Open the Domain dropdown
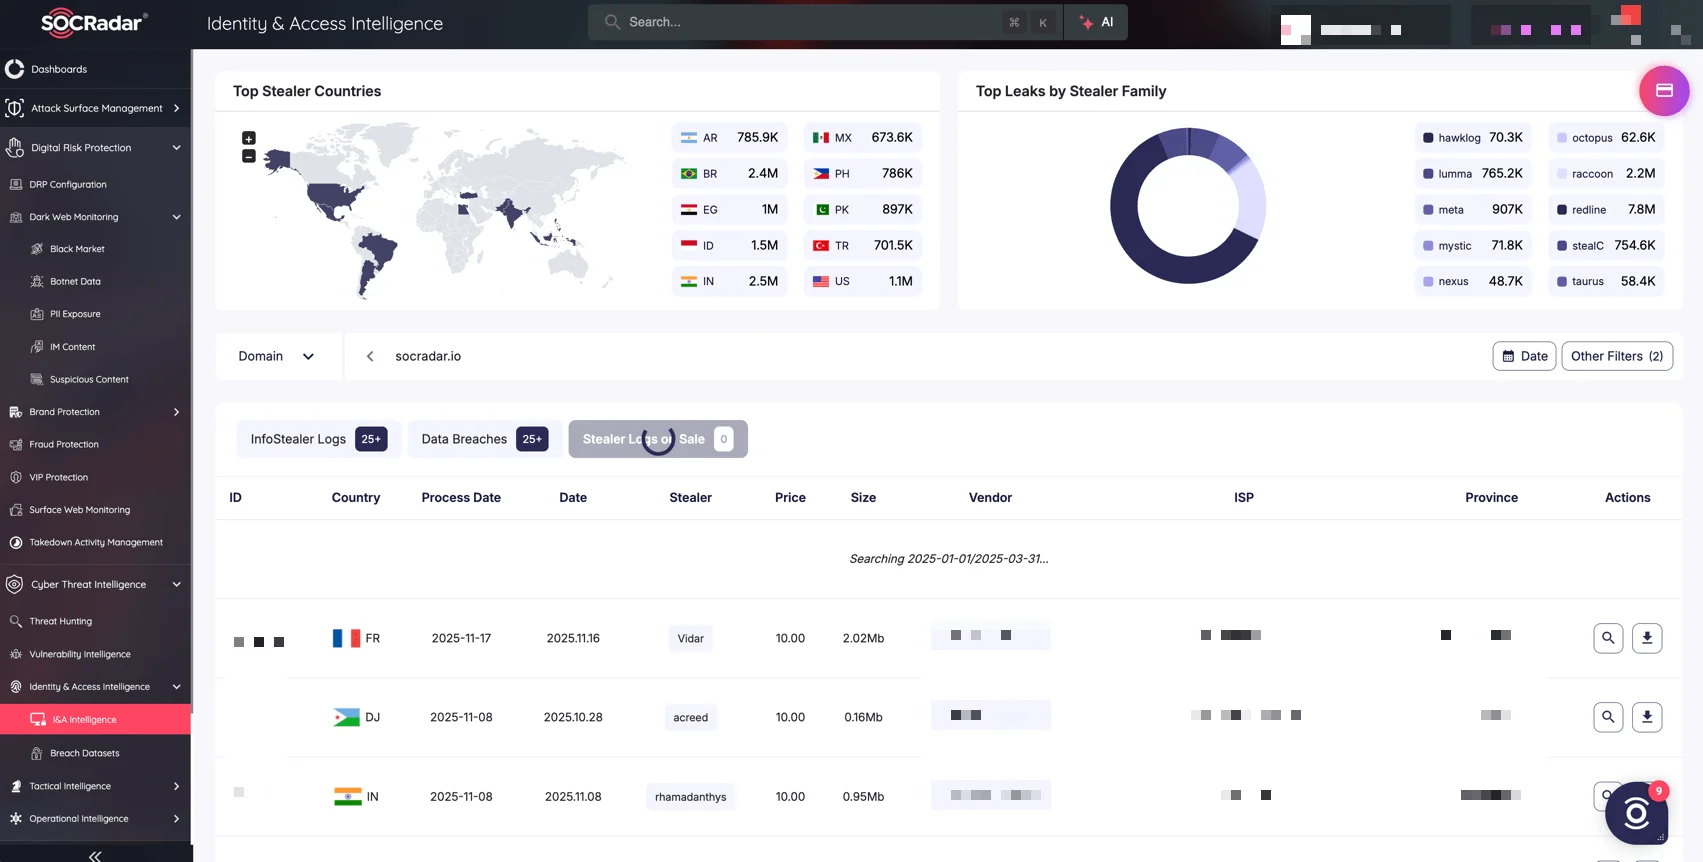This screenshot has height=862, width=1703. pyautogui.click(x=277, y=356)
